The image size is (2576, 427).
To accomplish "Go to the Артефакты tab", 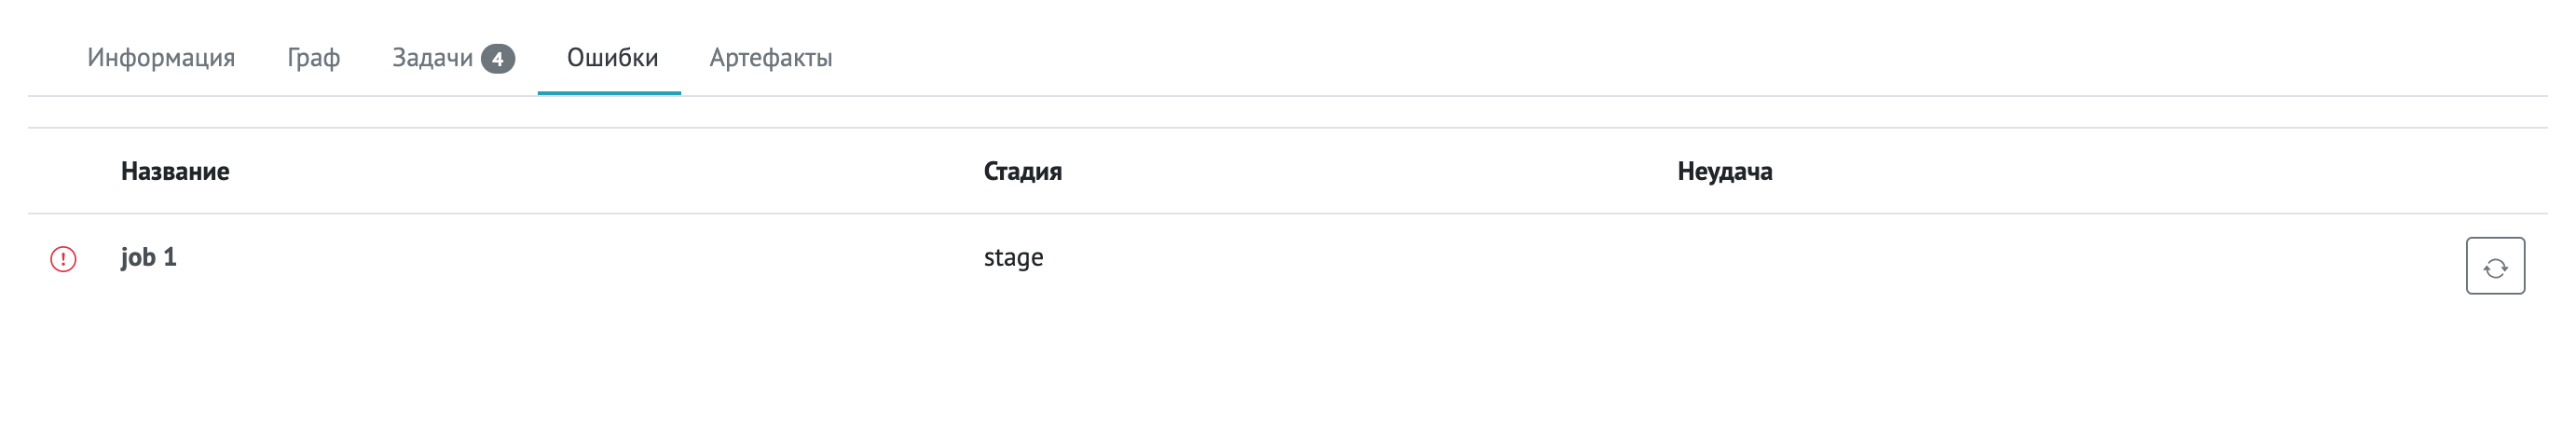I will point(771,58).
